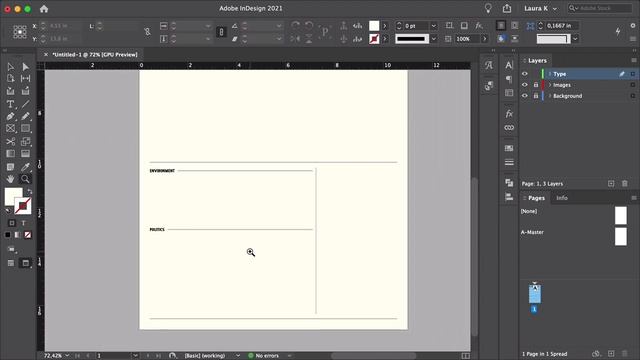640x360 pixels.
Task: Select the Hand tool
Action: coord(10,179)
